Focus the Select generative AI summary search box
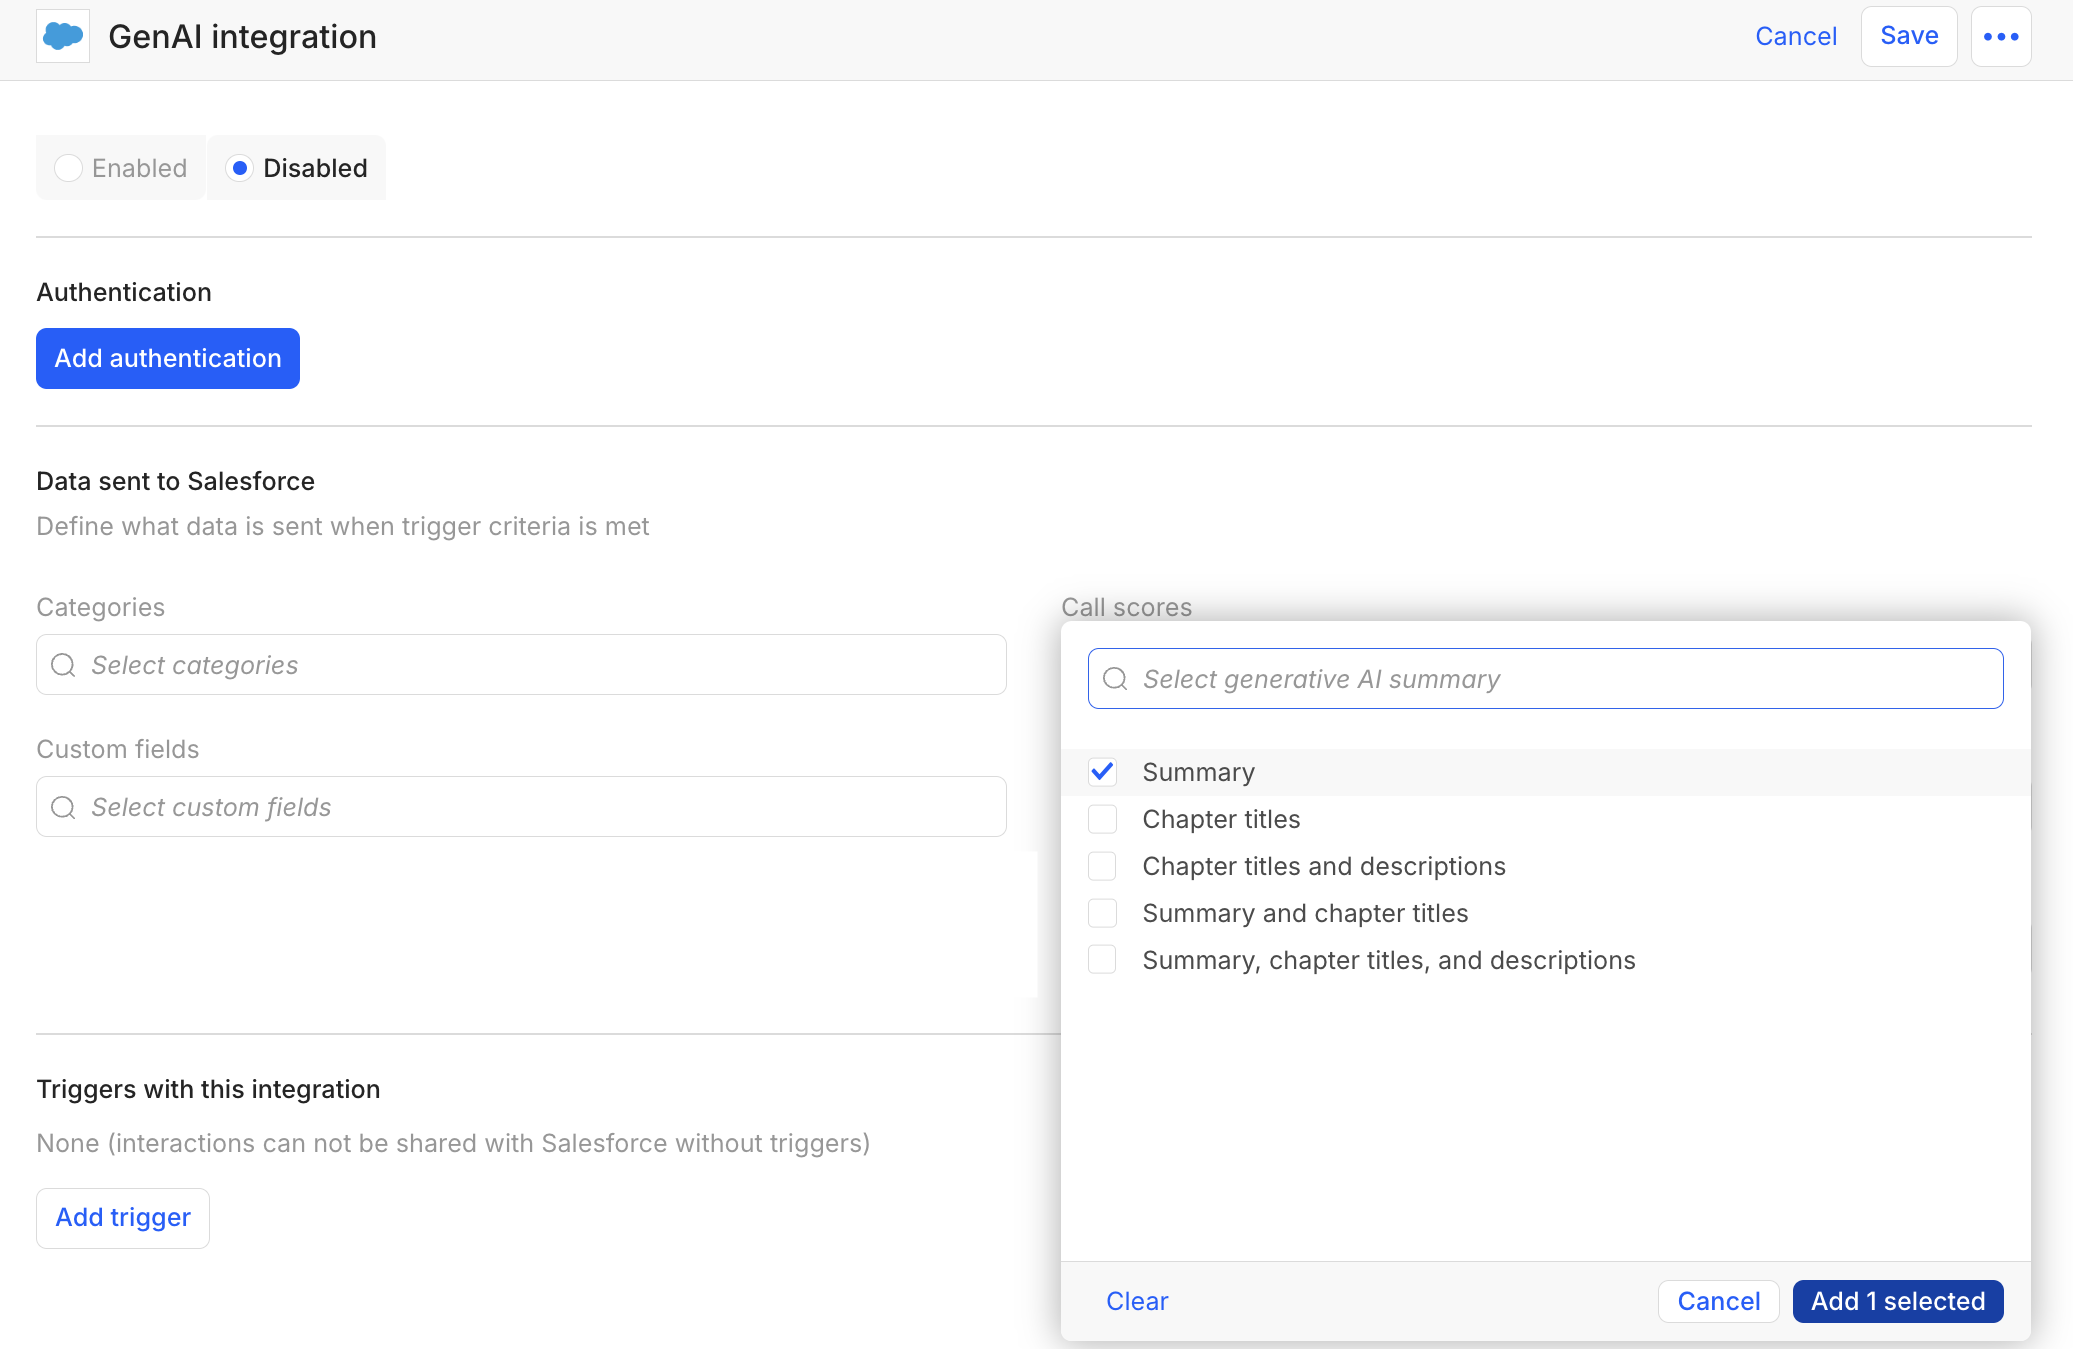 [1545, 679]
